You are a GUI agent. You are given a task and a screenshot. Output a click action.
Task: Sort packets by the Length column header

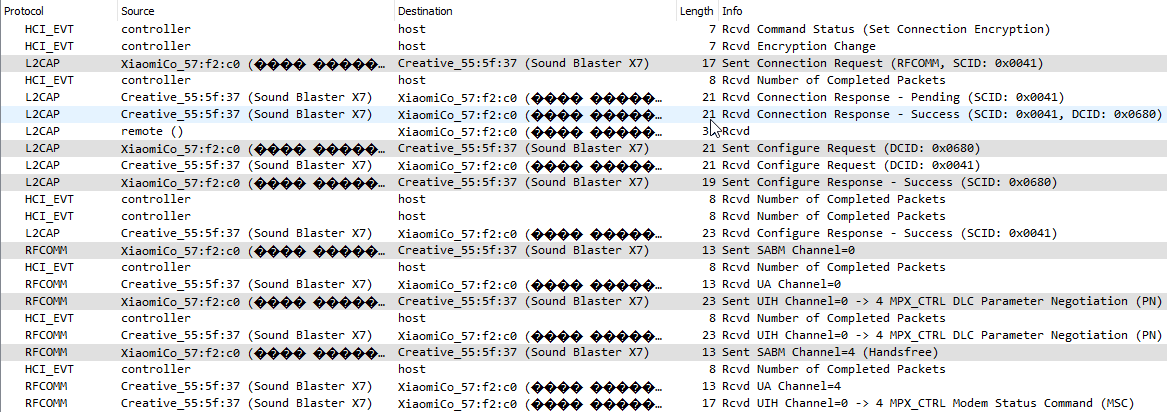tap(697, 11)
